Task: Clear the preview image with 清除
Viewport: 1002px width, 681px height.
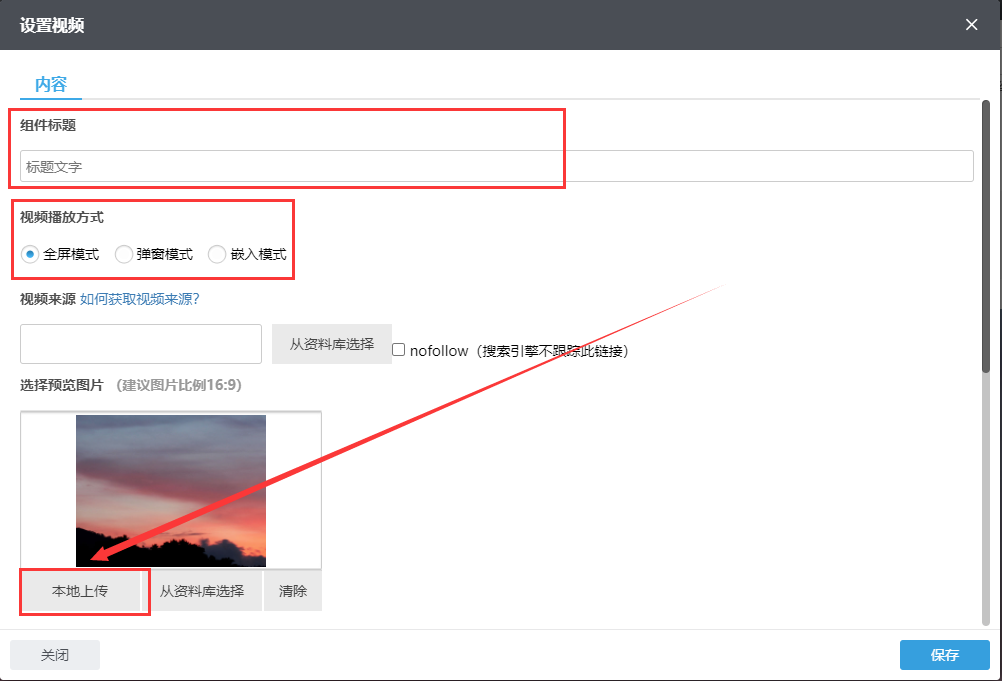Action: coord(293,591)
